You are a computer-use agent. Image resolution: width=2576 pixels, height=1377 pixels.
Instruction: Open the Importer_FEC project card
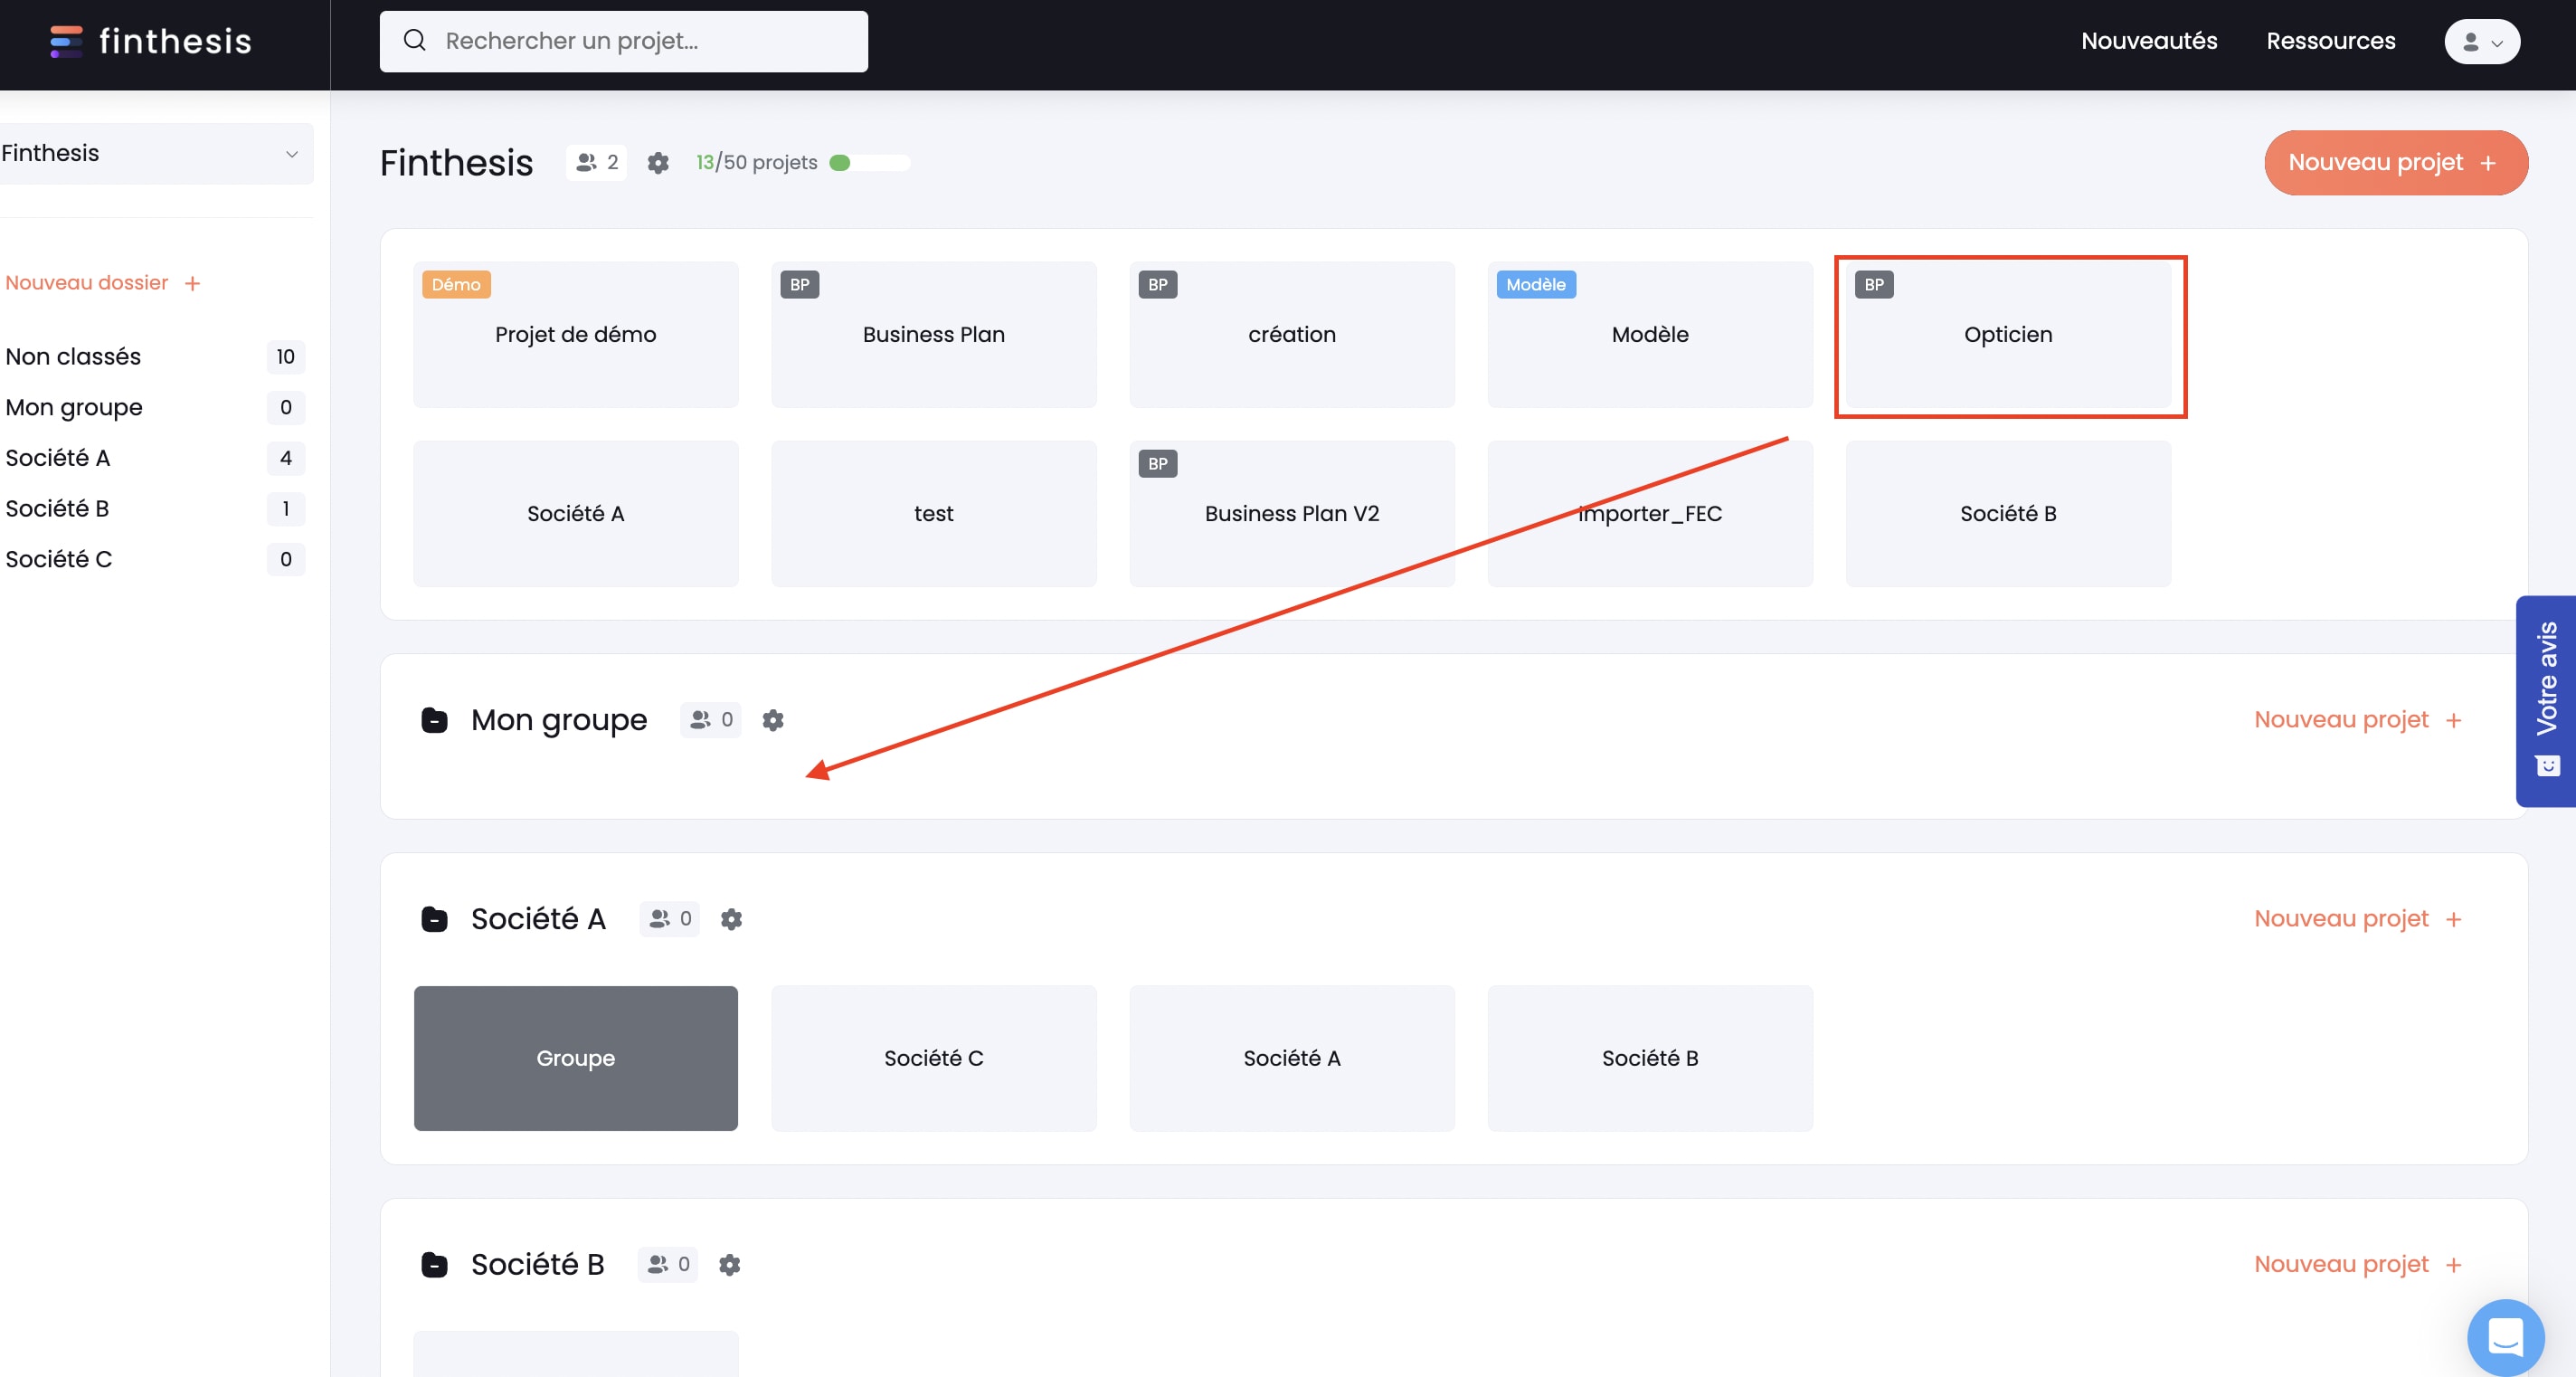(1650, 513)
